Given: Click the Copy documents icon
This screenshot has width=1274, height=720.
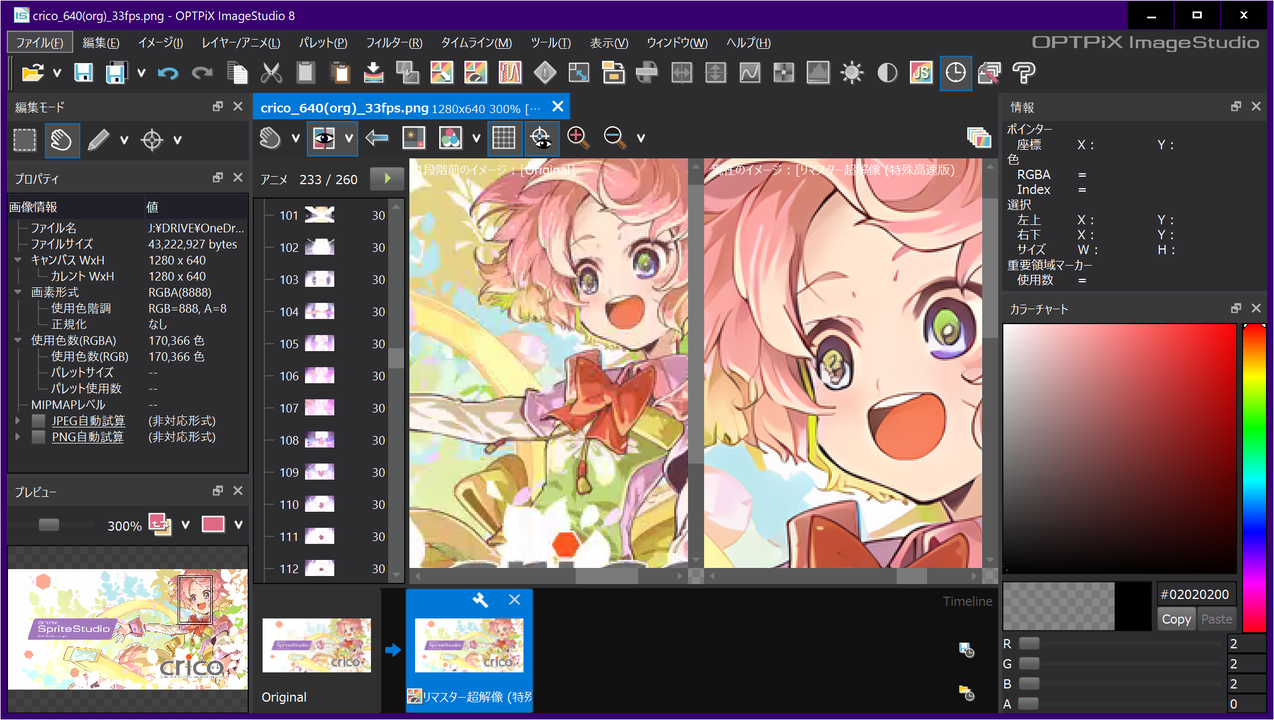Looking at the screenshot, I should [x=237, y=72].
